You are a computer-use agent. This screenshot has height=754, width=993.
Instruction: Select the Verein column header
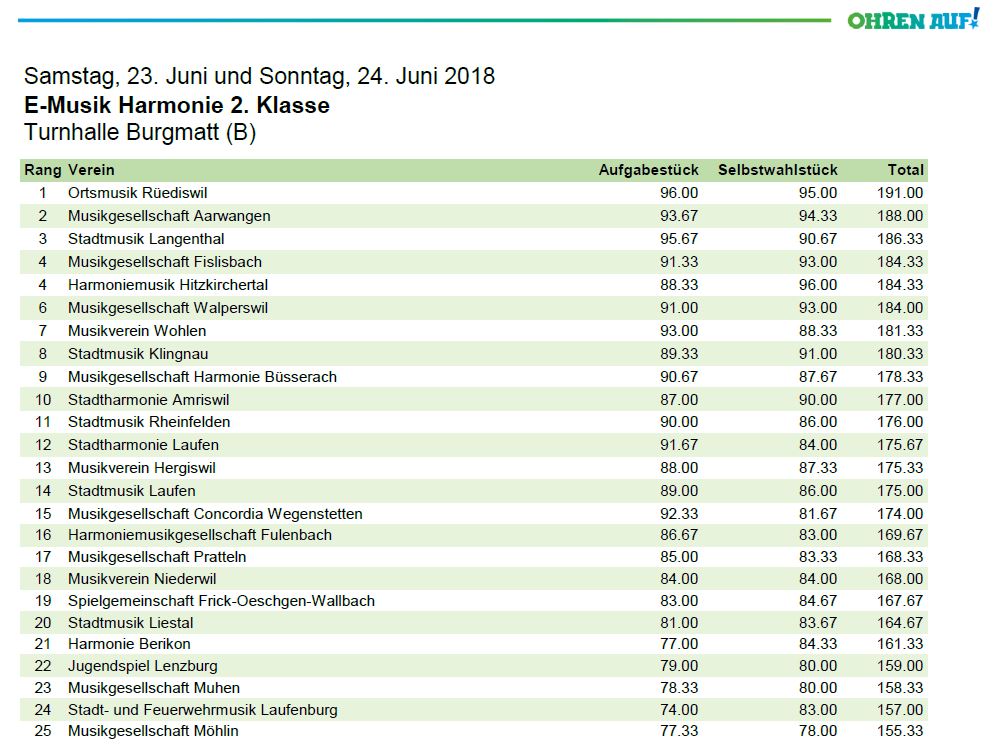(91, 170)
